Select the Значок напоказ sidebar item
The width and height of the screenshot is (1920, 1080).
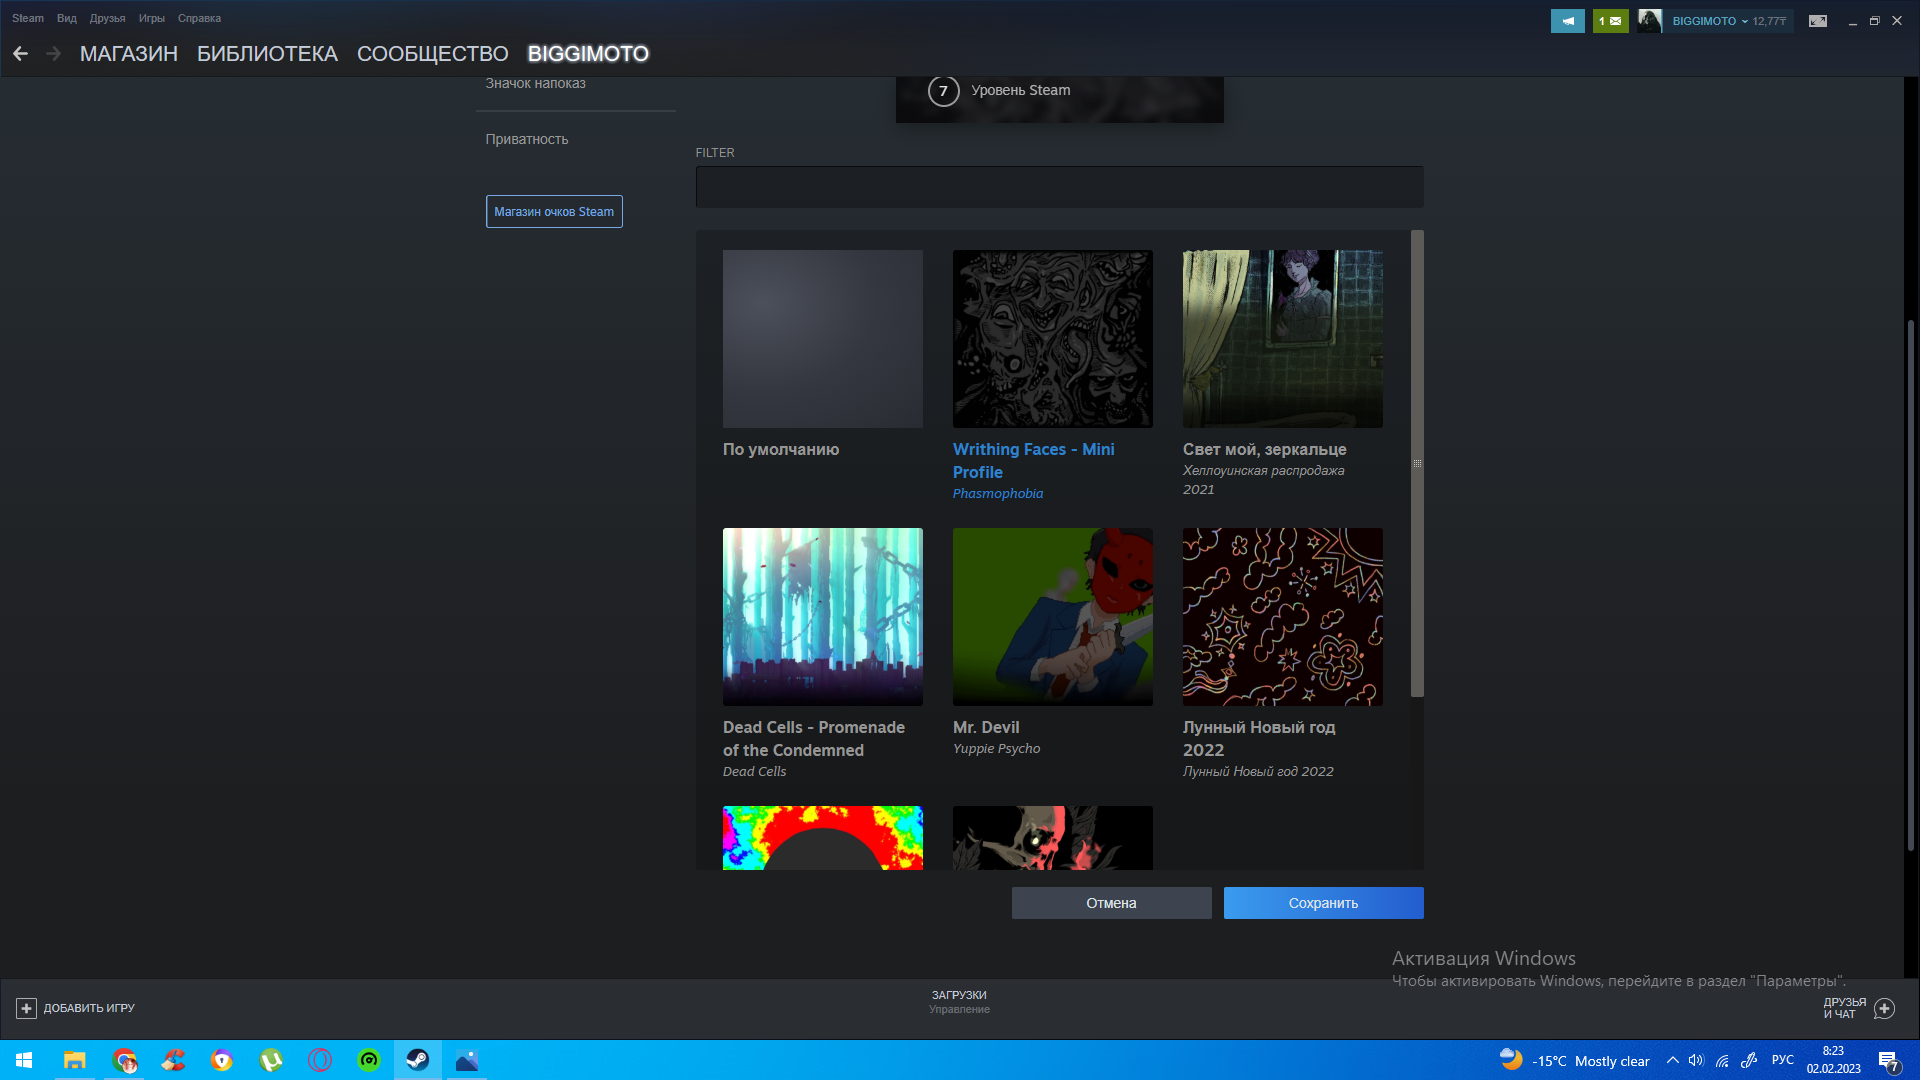pyautogui.click(x=536, y=84)
